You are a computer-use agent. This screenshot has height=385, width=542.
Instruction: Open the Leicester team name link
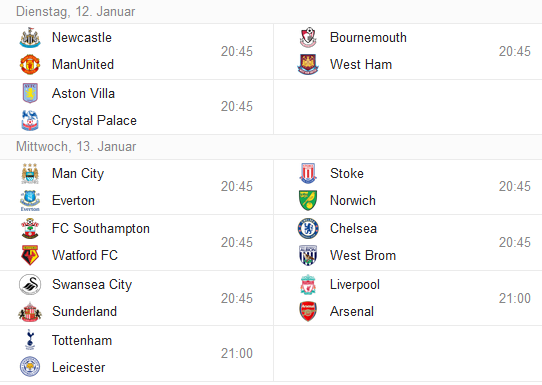click(x=78, y=367)
